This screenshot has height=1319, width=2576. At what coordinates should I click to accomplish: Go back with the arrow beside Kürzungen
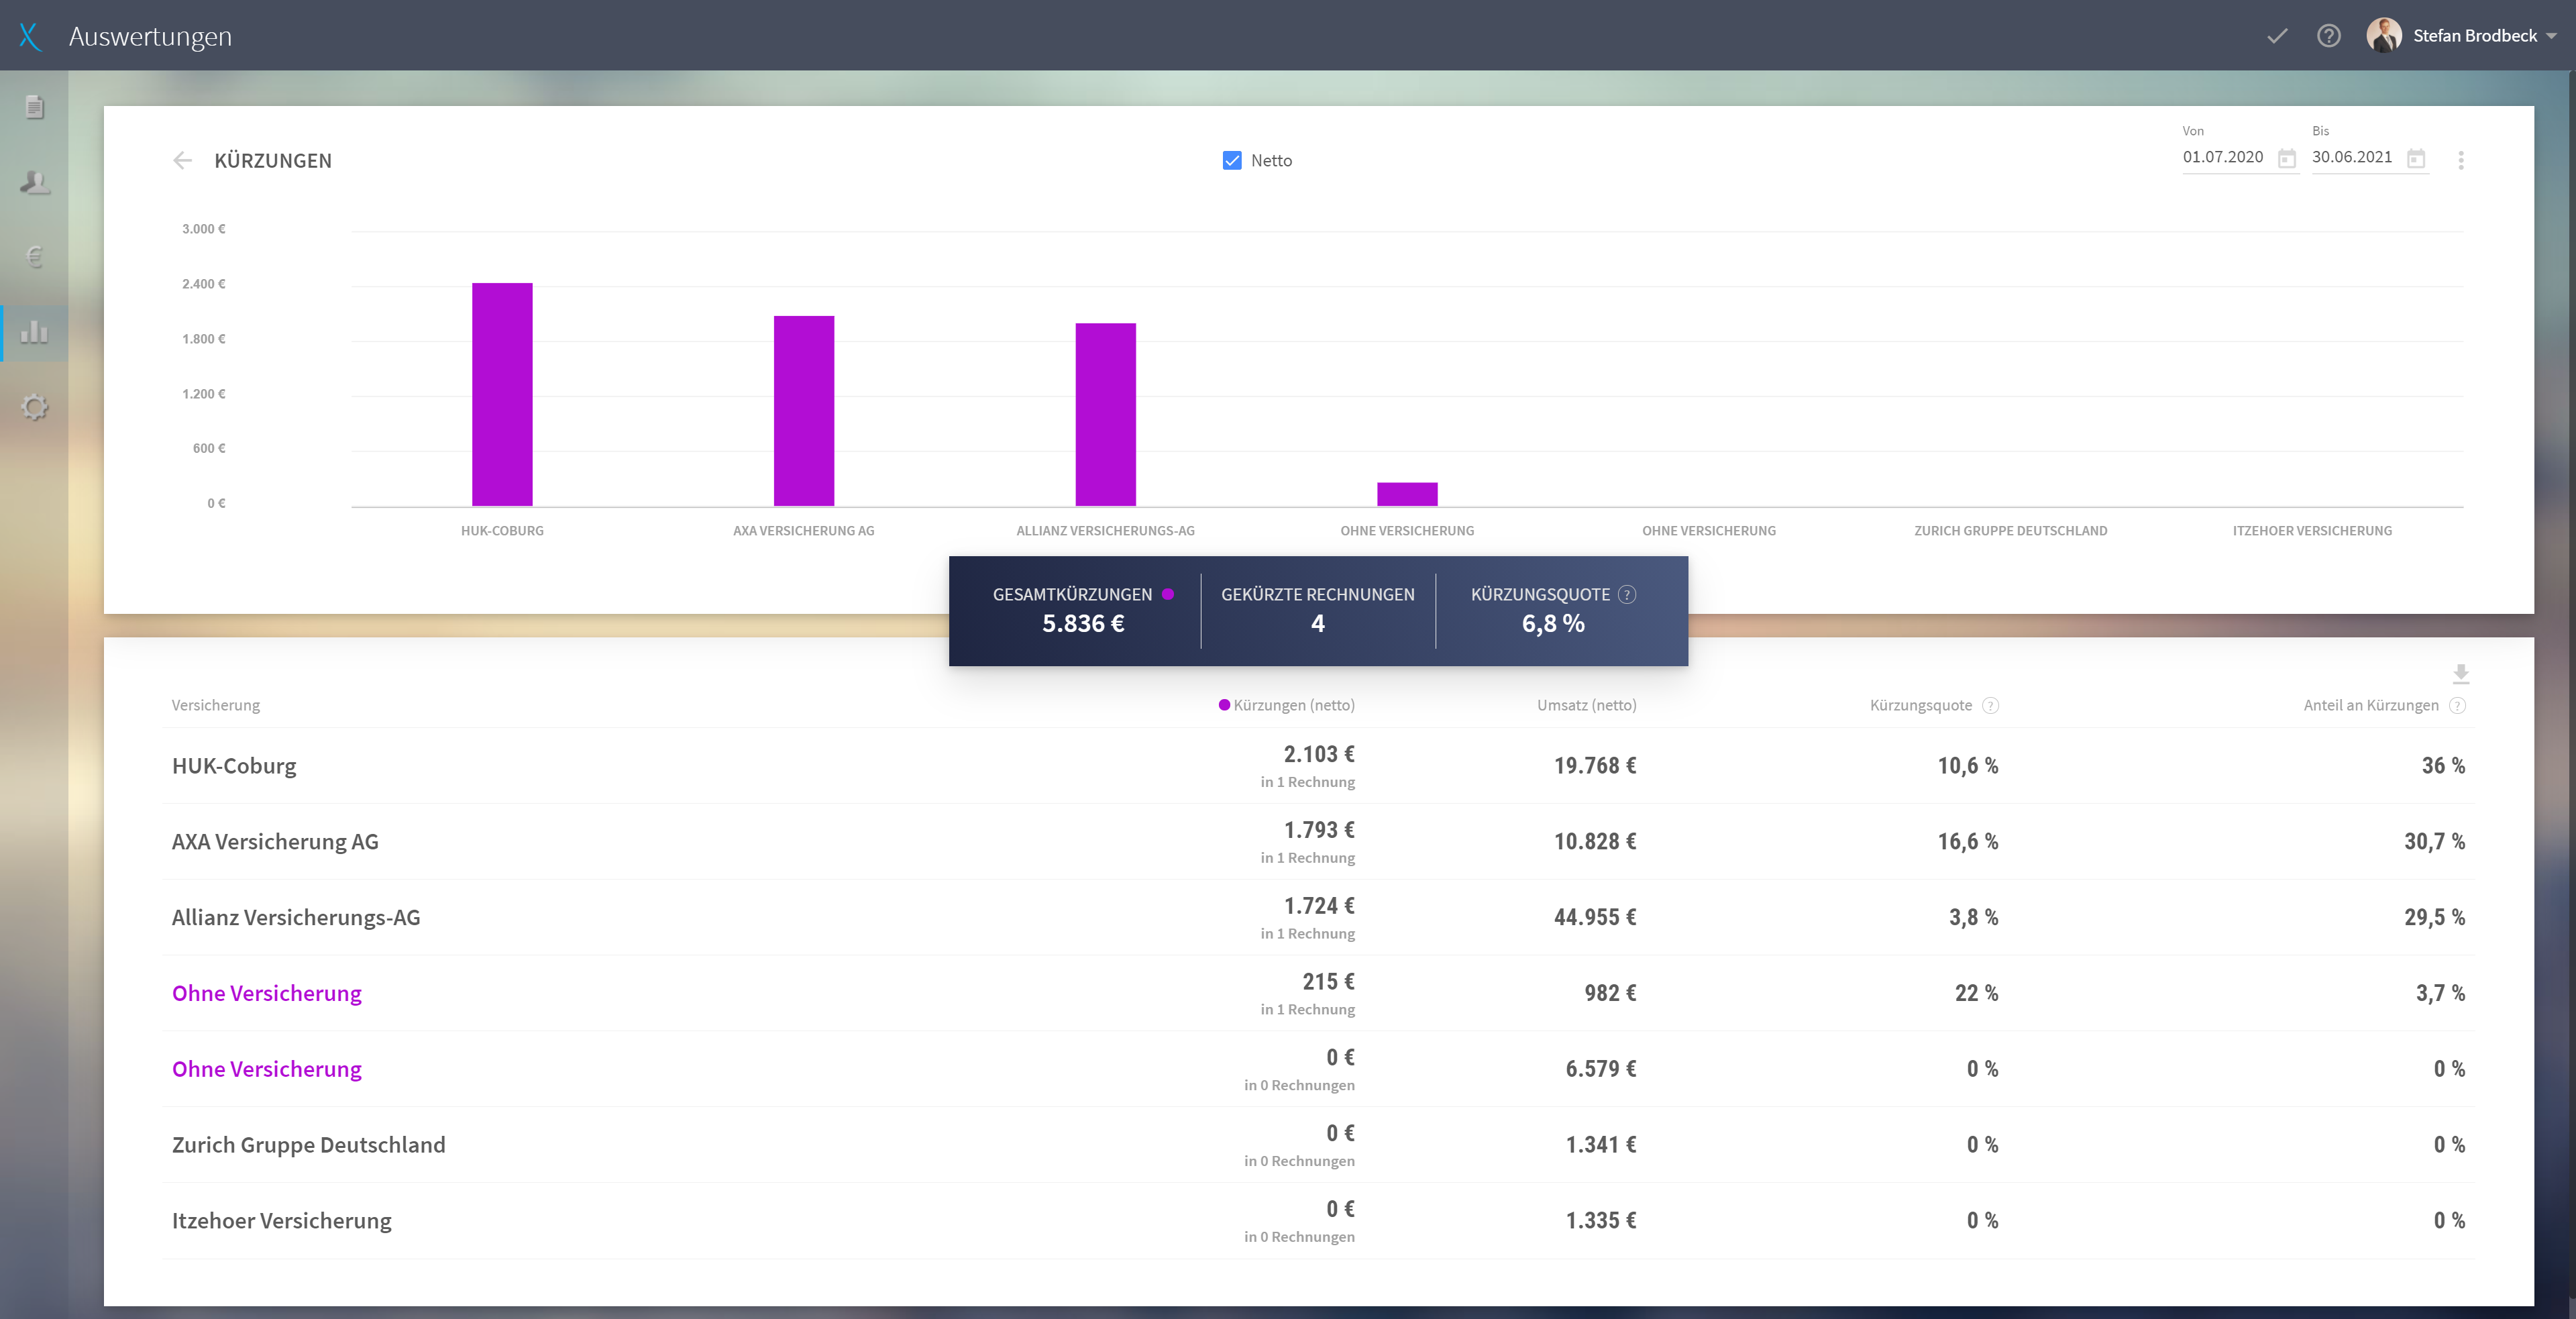pyautogui.click(x=182, y=160)
